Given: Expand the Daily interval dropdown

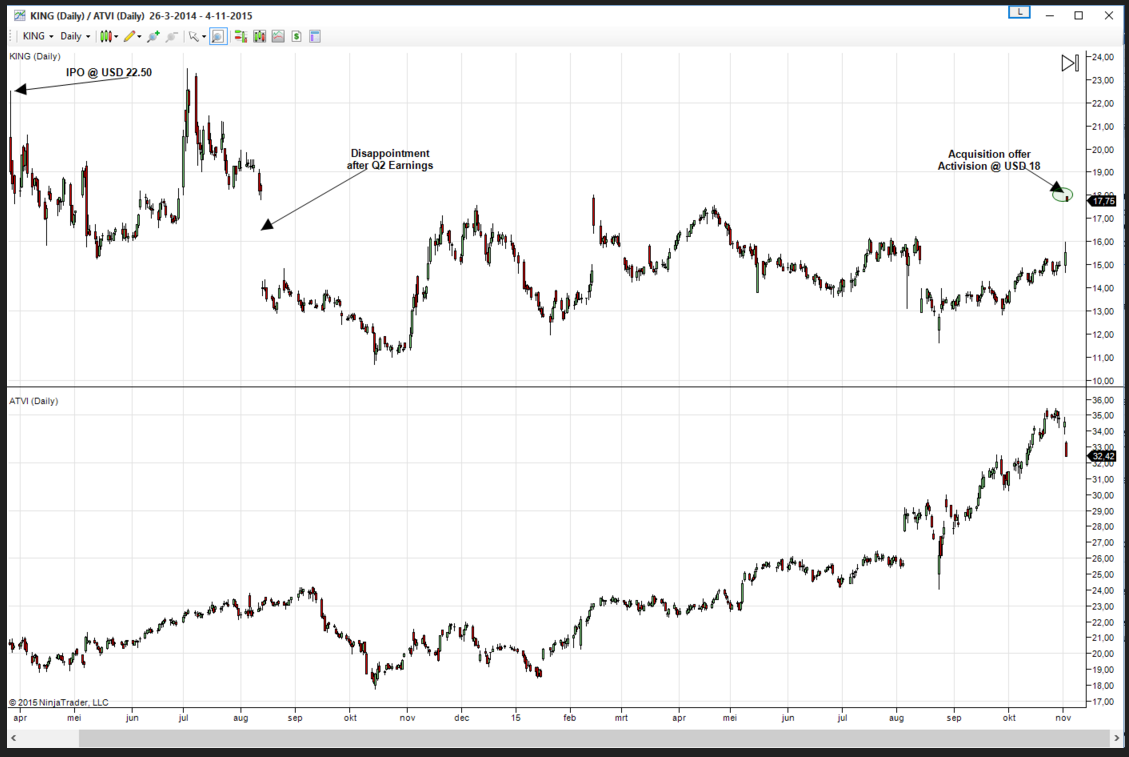Looking at the screenshot, I should pos(75,36).
